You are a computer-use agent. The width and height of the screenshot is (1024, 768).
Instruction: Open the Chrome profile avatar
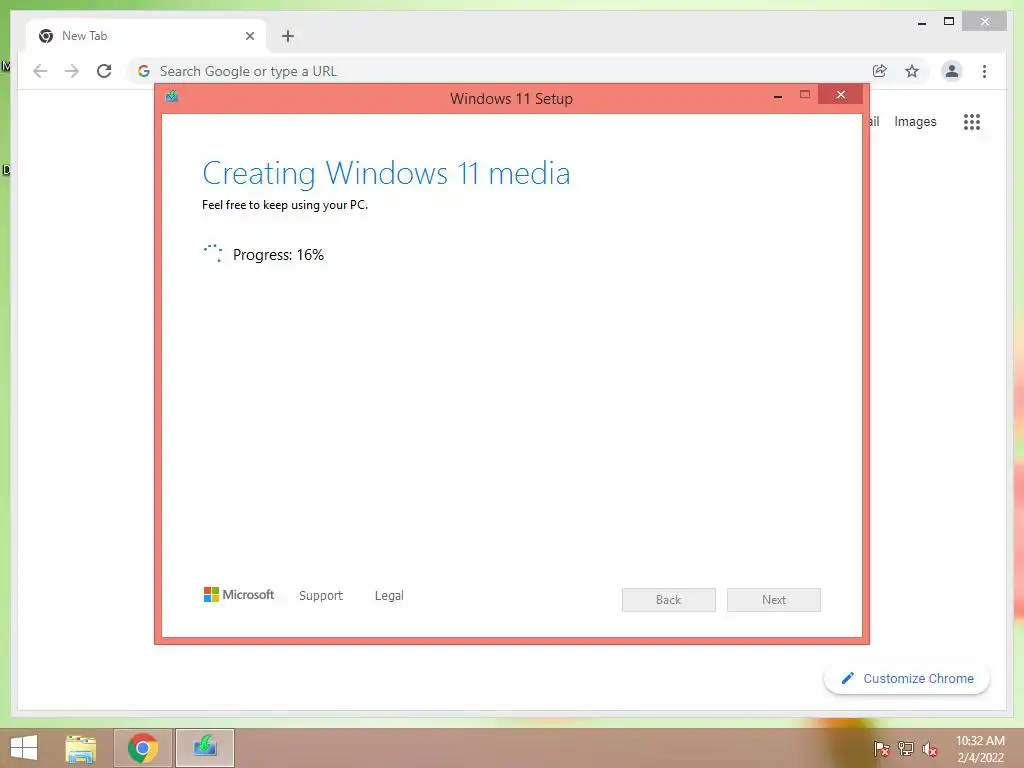[x=952, y=71]
